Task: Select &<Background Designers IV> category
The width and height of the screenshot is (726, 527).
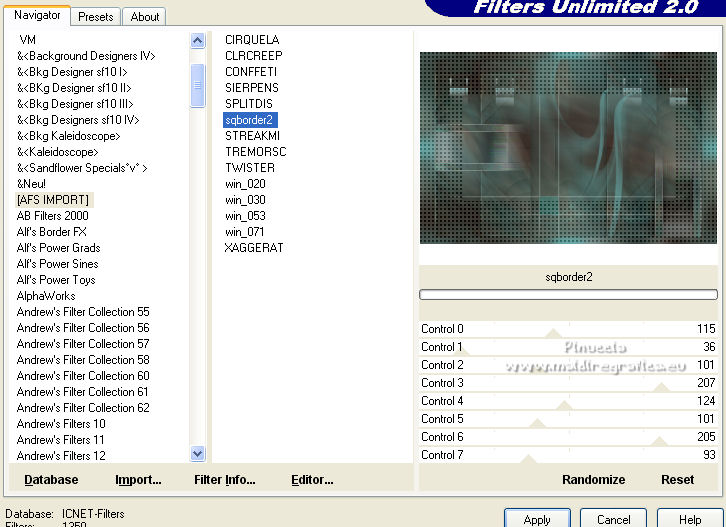Action: click(x=86, y=56)
